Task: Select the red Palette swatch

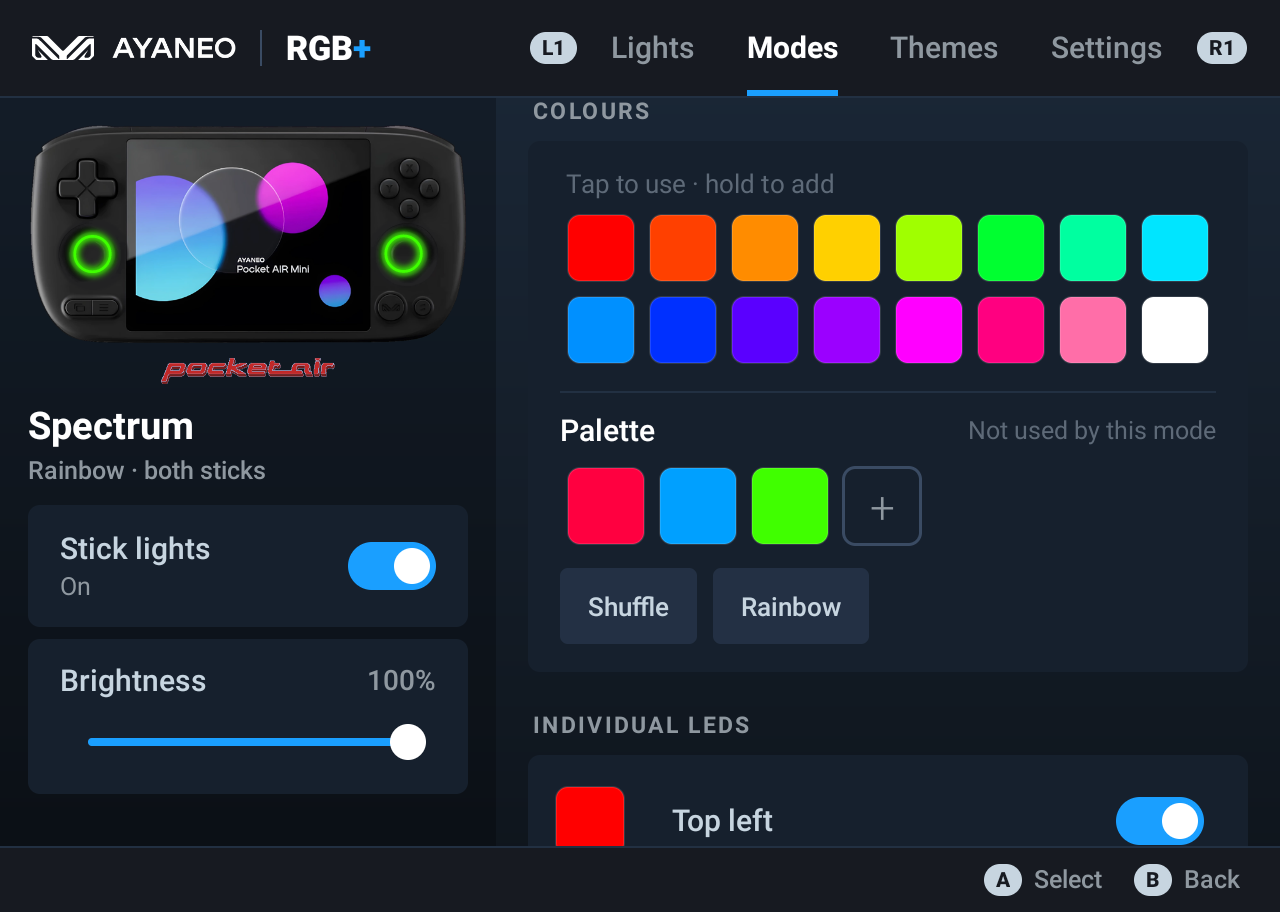Action: [606, 506]
